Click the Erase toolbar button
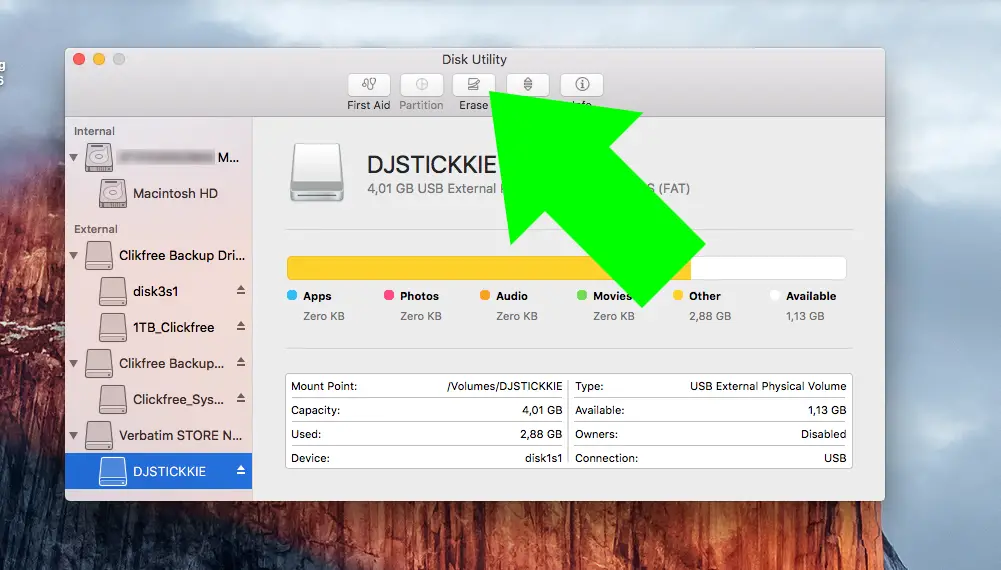The width and height of the screenshot is (1001, 570). click(474, 84)
